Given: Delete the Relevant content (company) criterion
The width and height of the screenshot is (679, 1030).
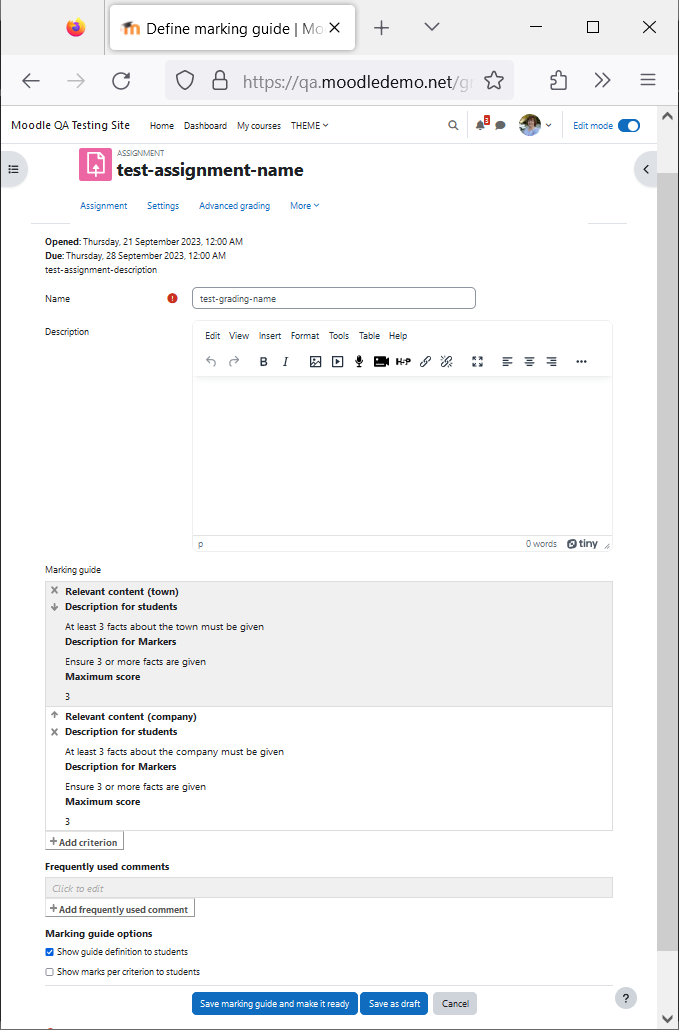Looking at the screenshot, I should pos(55,732).
